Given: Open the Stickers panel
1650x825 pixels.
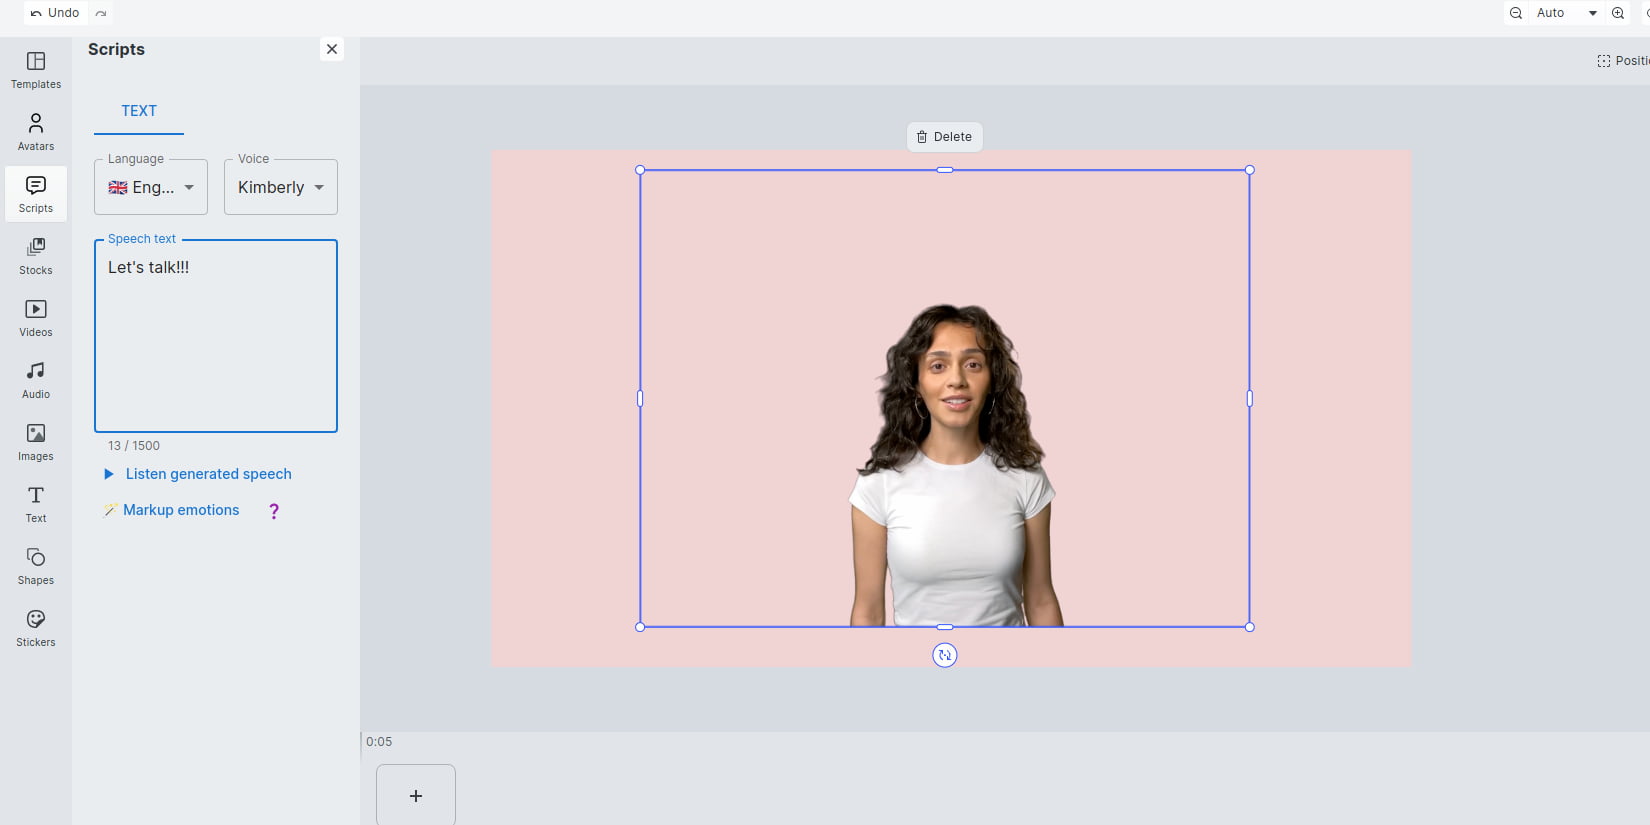Looking at the screenshot, I should click(x=36, y=628).
